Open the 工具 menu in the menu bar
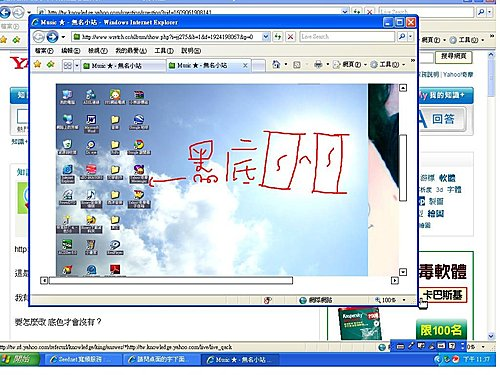 coord(164,51)
